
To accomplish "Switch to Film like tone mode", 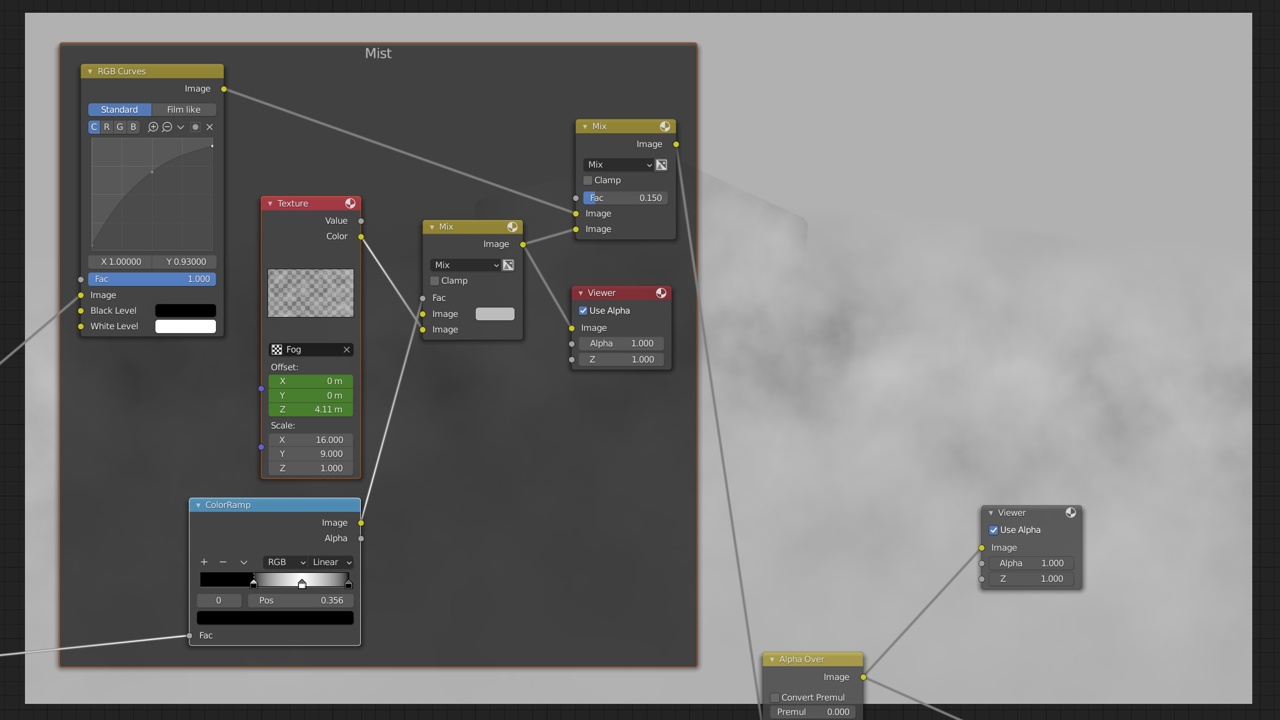I will [183, 110].
